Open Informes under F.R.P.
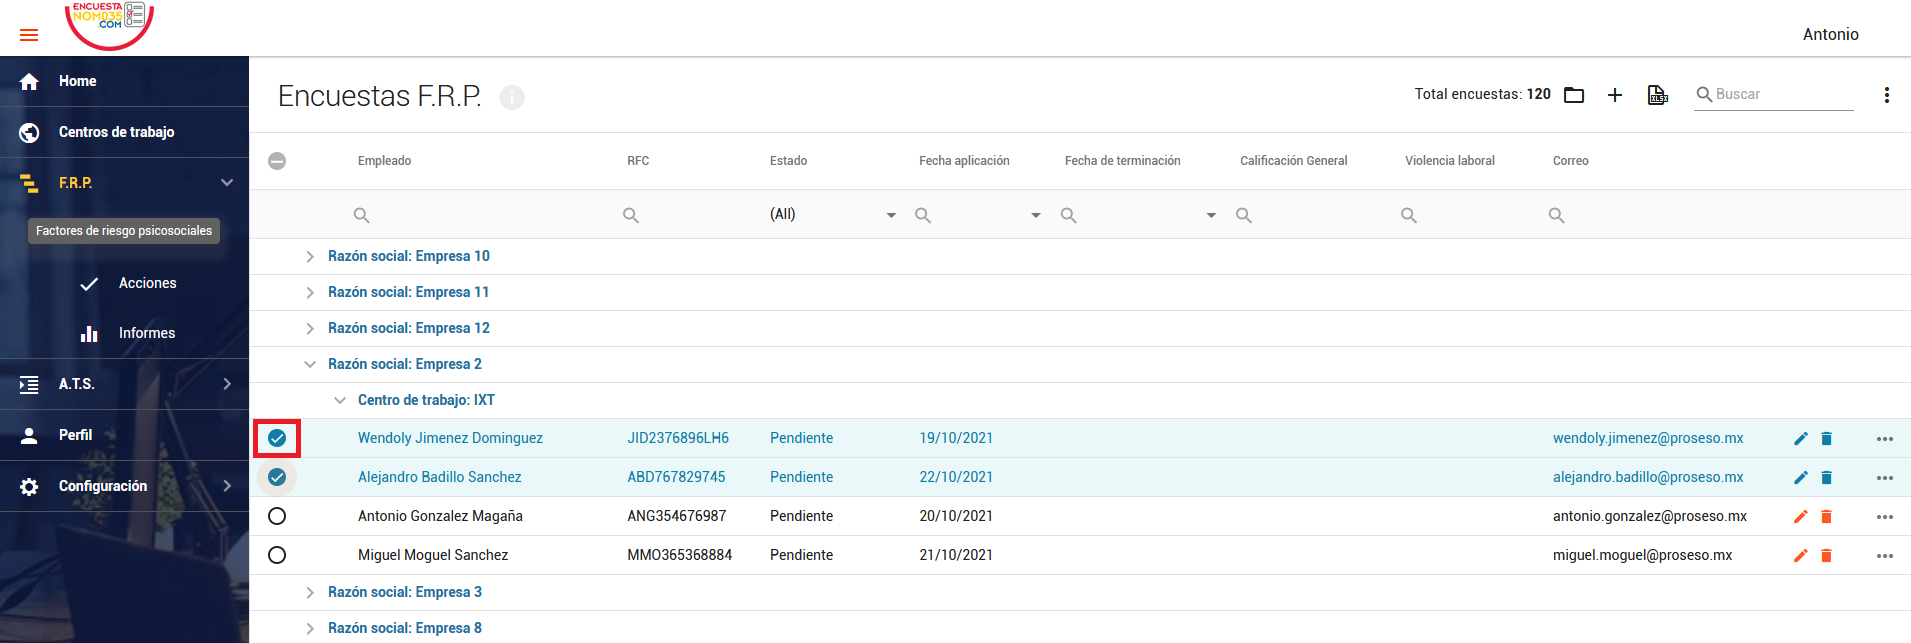Screen dimensions: 1911x643 tap(147, 333)
